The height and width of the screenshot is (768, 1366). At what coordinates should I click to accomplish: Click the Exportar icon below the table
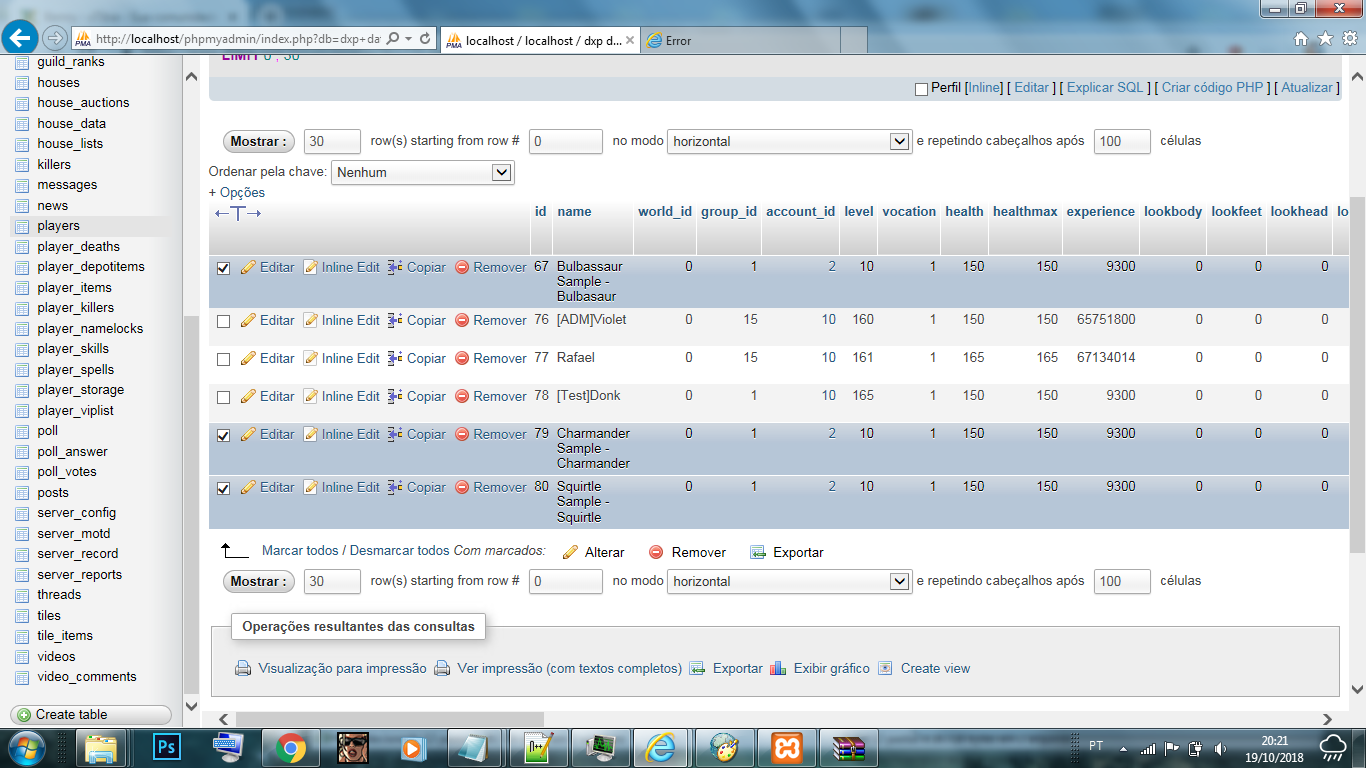758,552
